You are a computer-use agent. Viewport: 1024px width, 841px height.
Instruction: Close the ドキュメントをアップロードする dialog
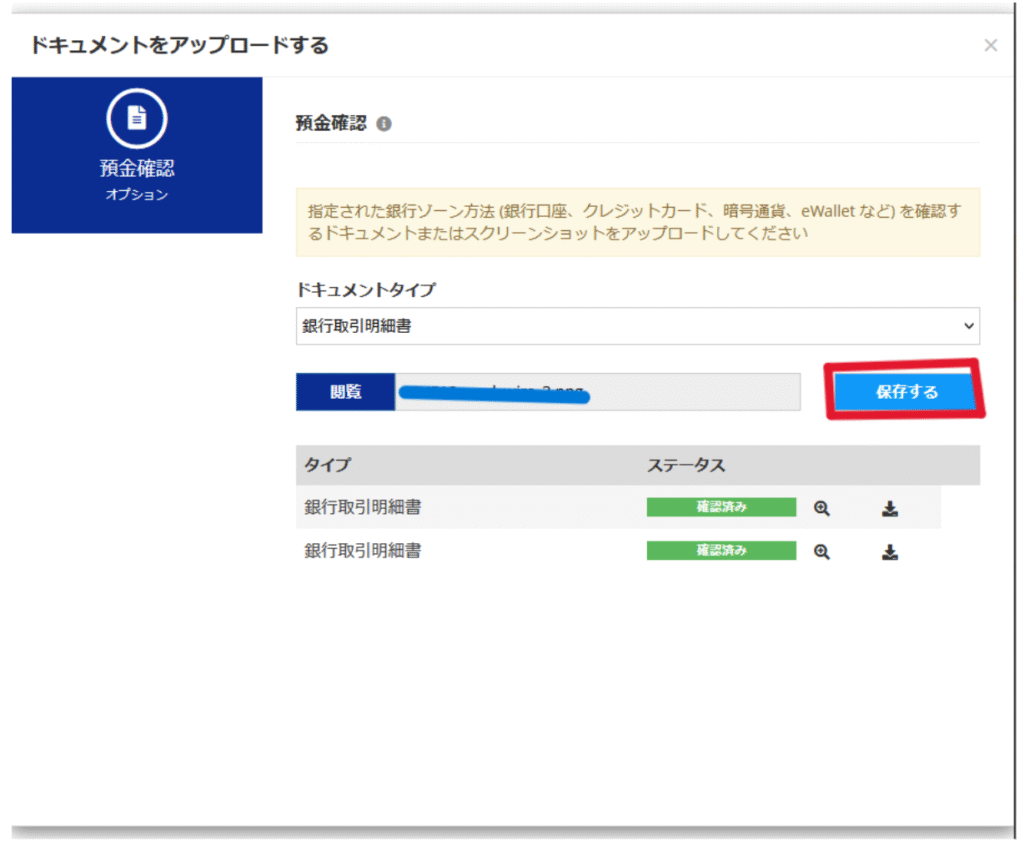coord(990,45)
